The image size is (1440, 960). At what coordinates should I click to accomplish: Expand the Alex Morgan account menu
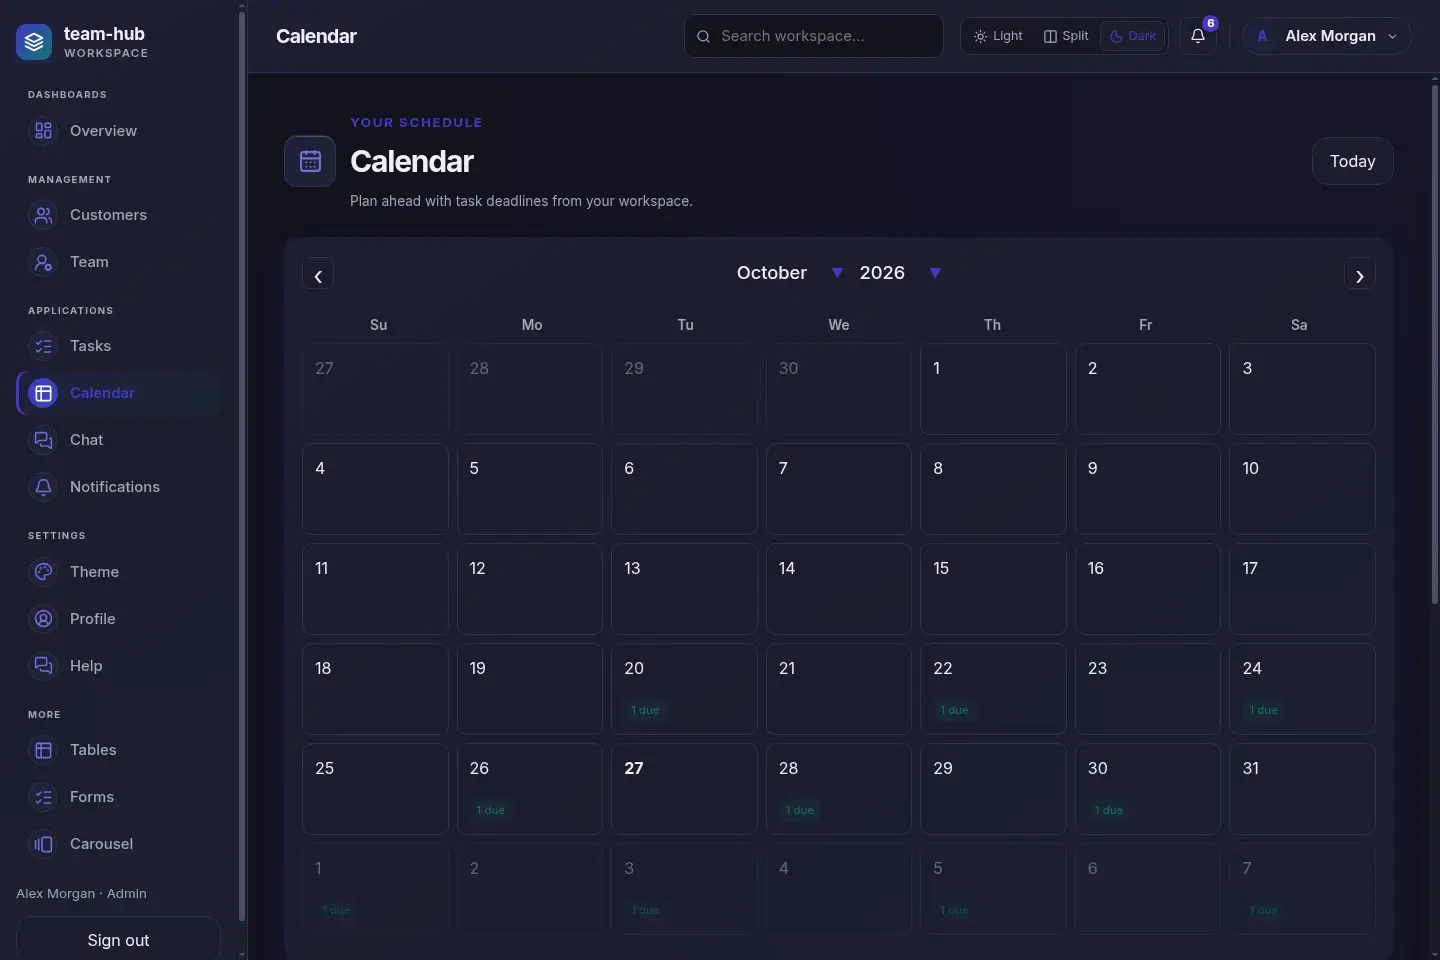tap(1327, 36)
